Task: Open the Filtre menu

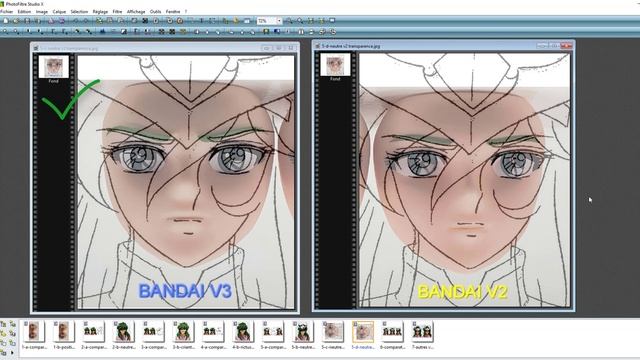Action: pos(117,11)
